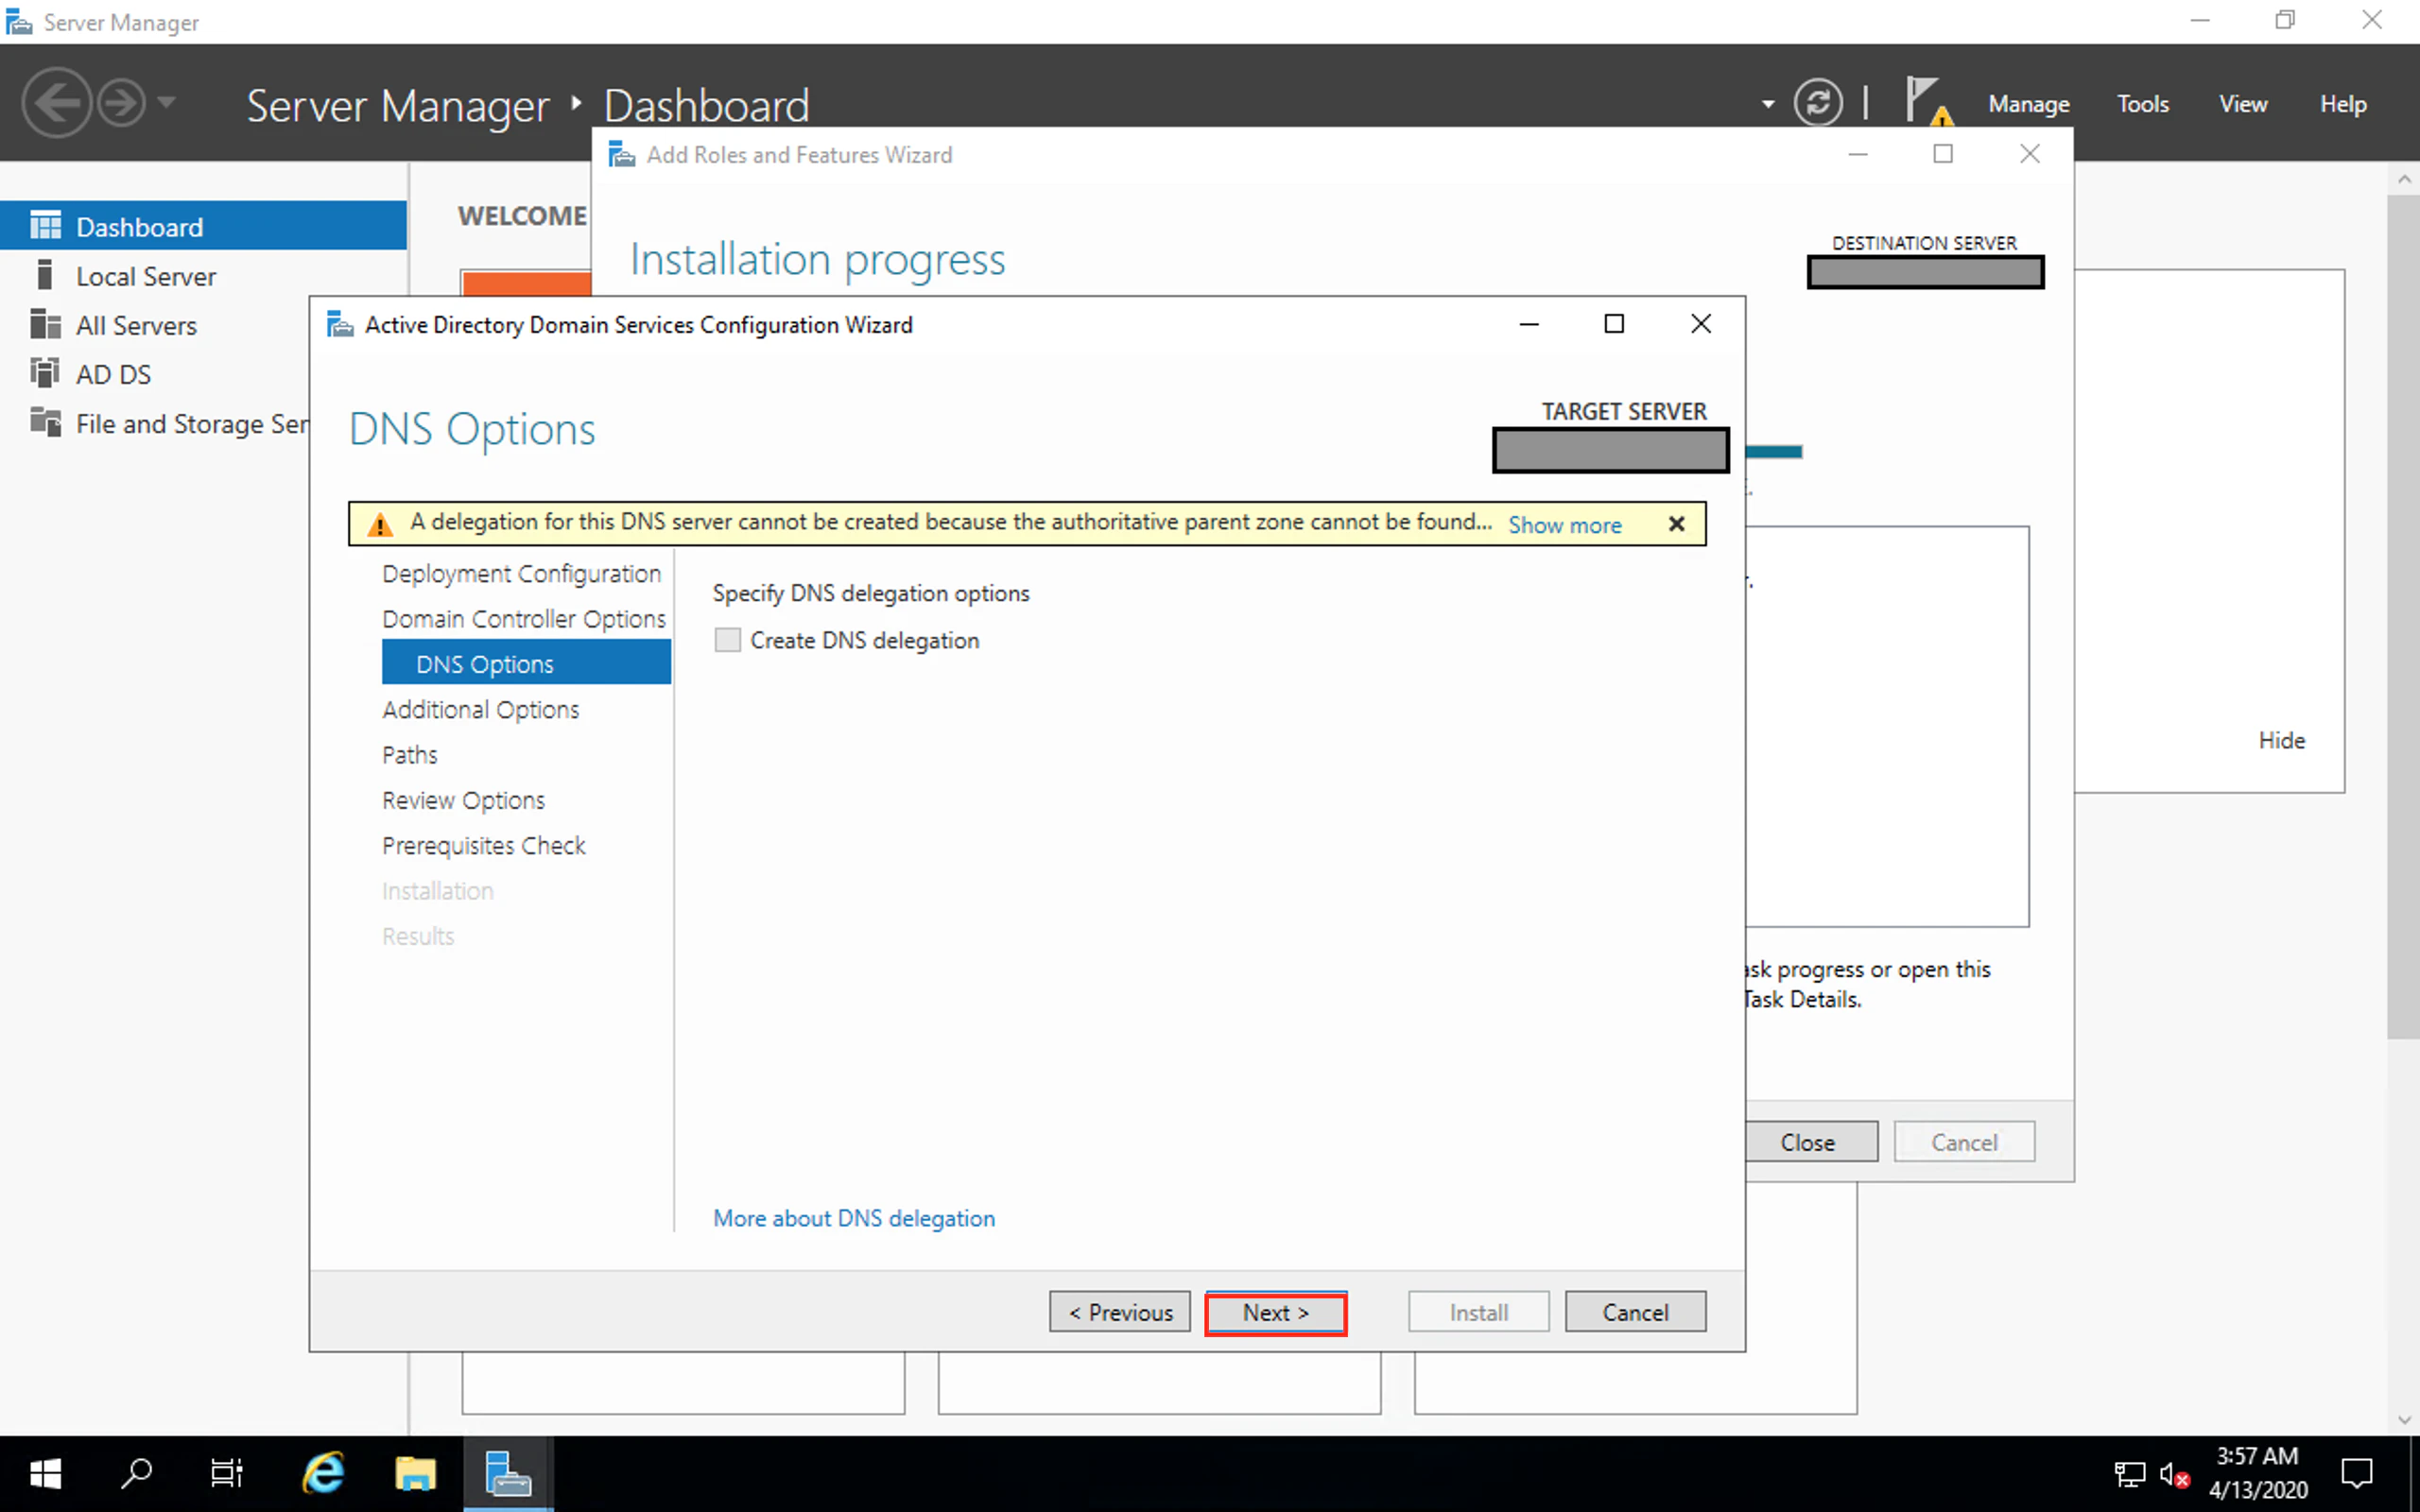Viewport: 2420px width, 1512px height.
Task: Click the Server Manager title bar icon
Action: point(19,21)
